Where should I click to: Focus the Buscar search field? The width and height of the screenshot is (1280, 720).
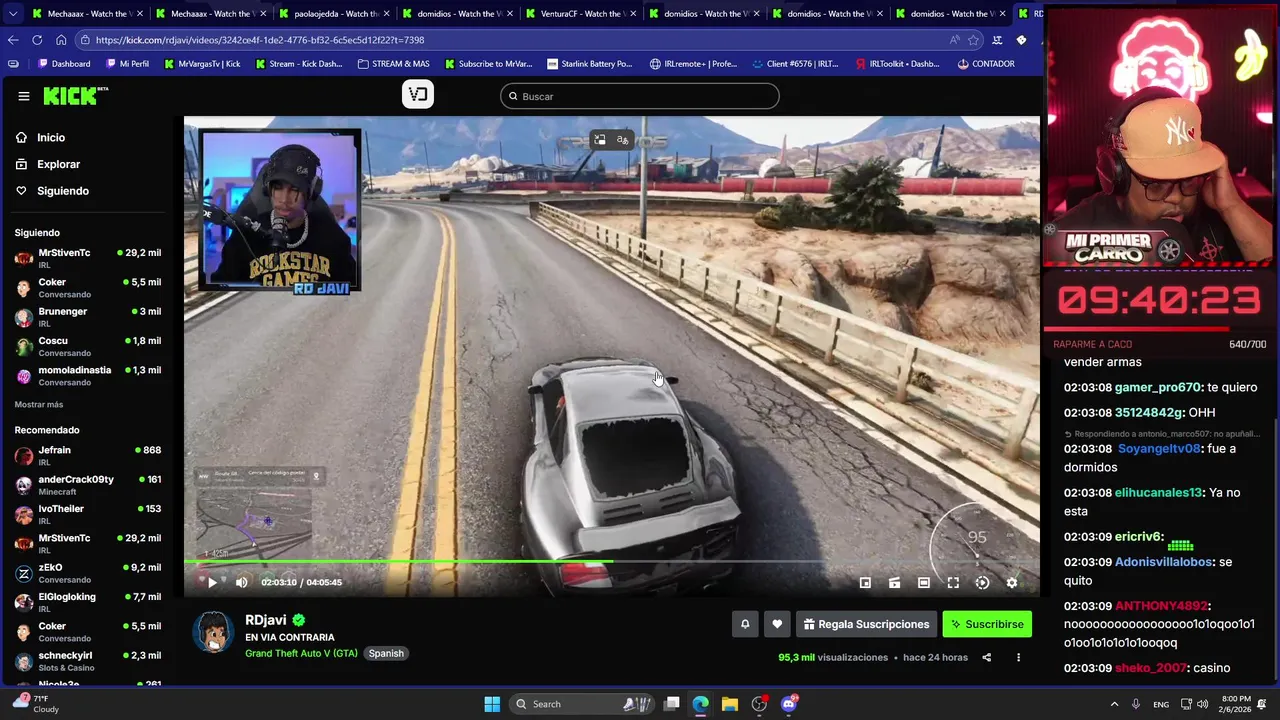click(x=640, y=96)
